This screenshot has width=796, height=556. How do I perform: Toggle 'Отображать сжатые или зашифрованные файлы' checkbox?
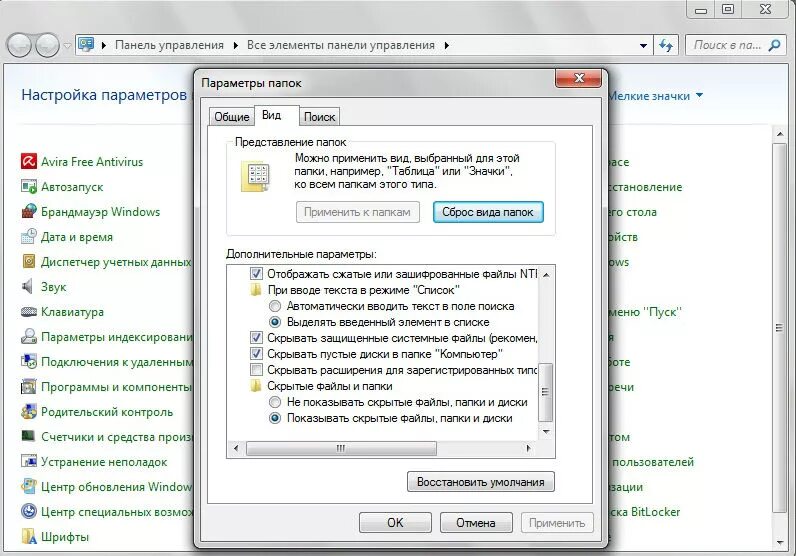256,274
